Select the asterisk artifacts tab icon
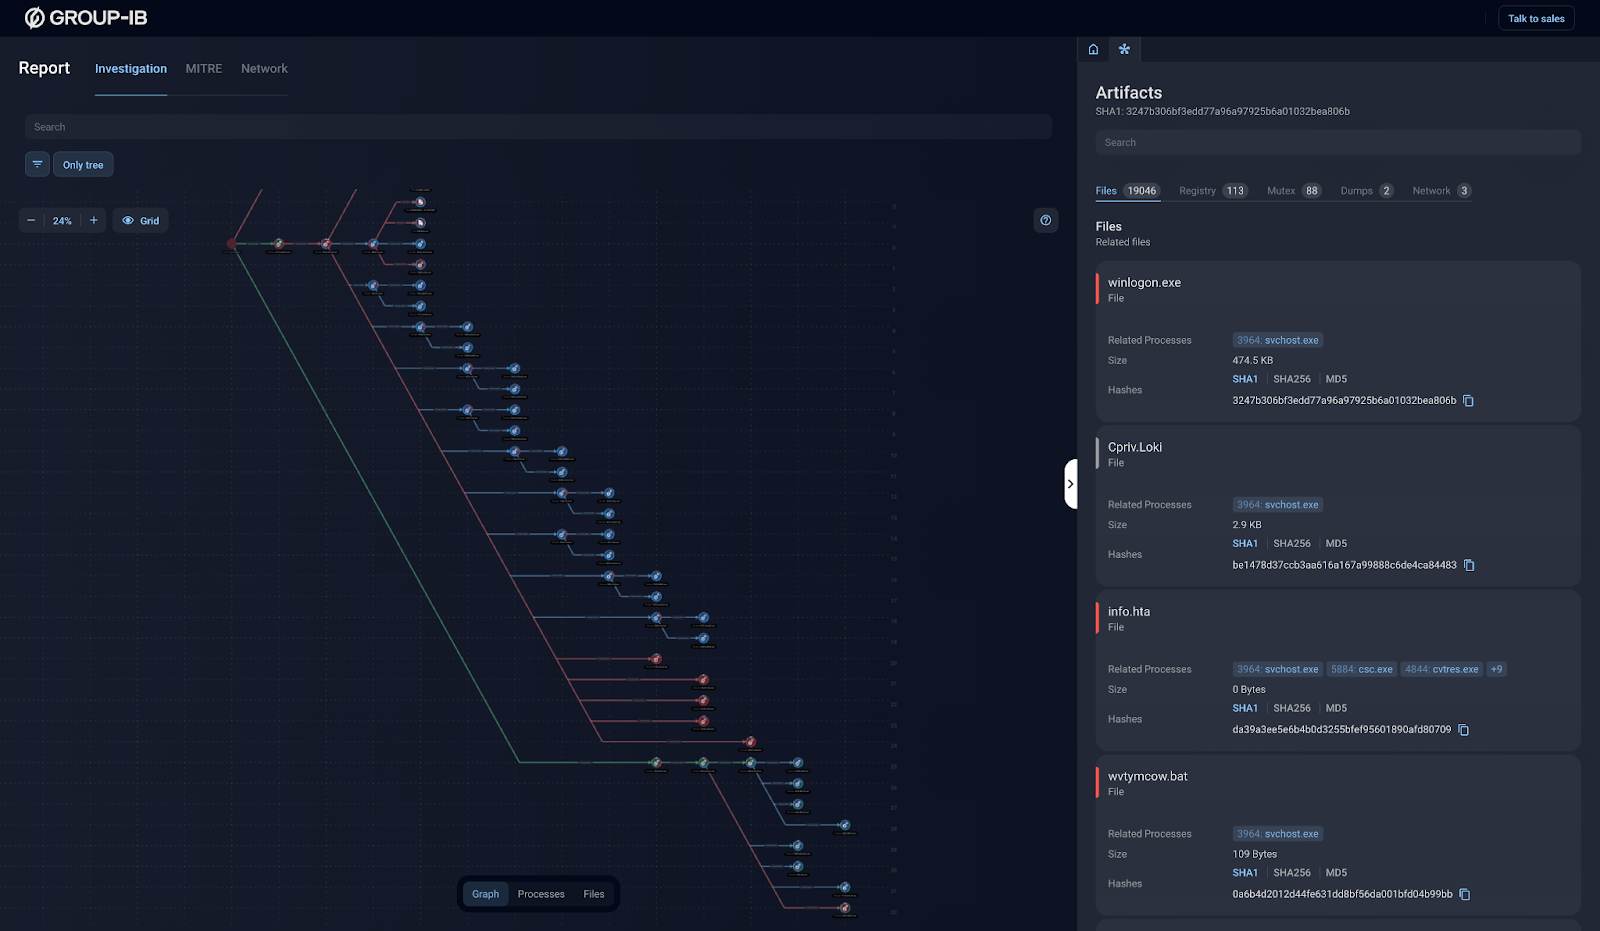1600x931 pixels. [1124, 48]
